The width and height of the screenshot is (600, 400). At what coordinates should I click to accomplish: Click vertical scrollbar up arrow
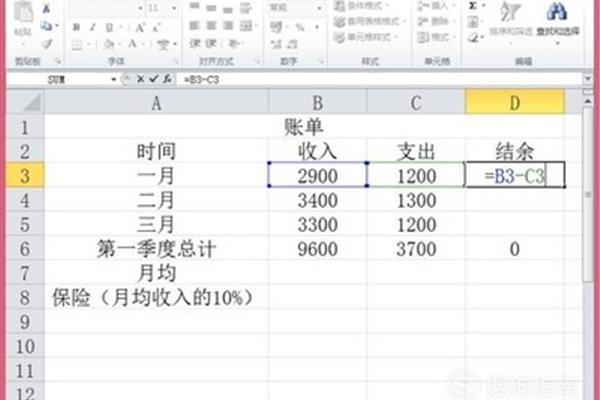(x=587, y=101)
